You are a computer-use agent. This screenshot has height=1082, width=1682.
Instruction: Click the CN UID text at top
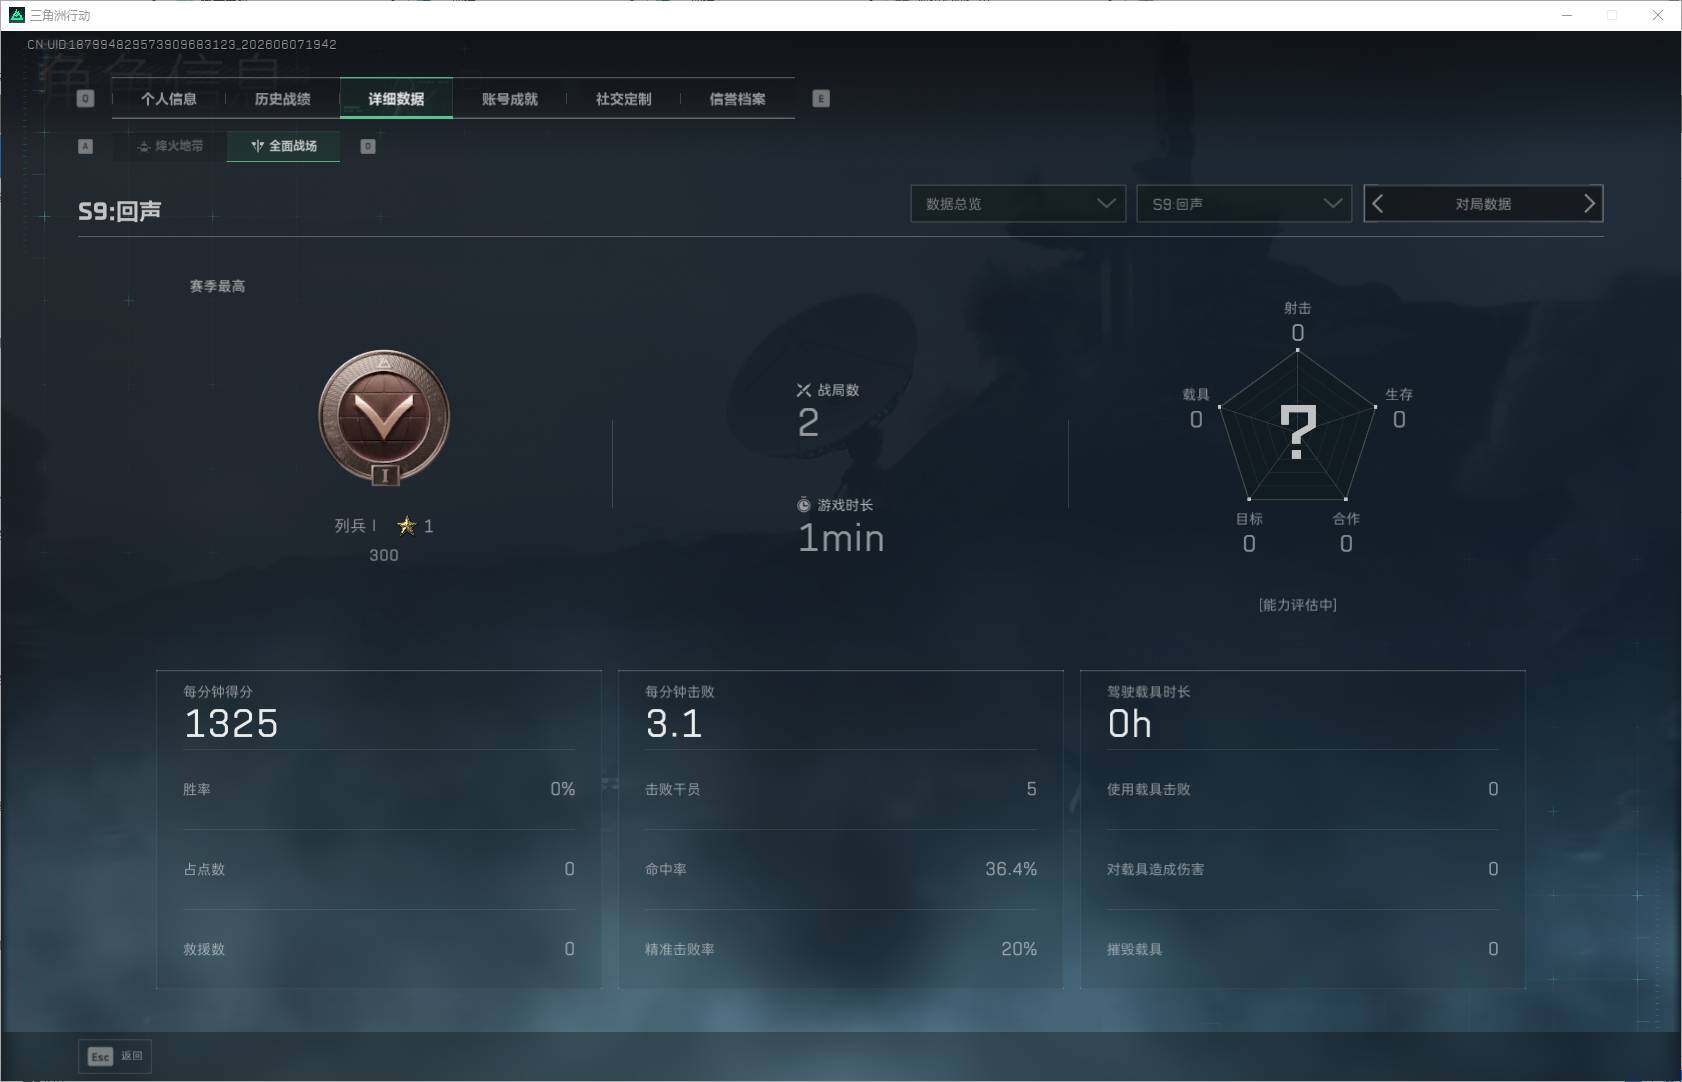182,44
